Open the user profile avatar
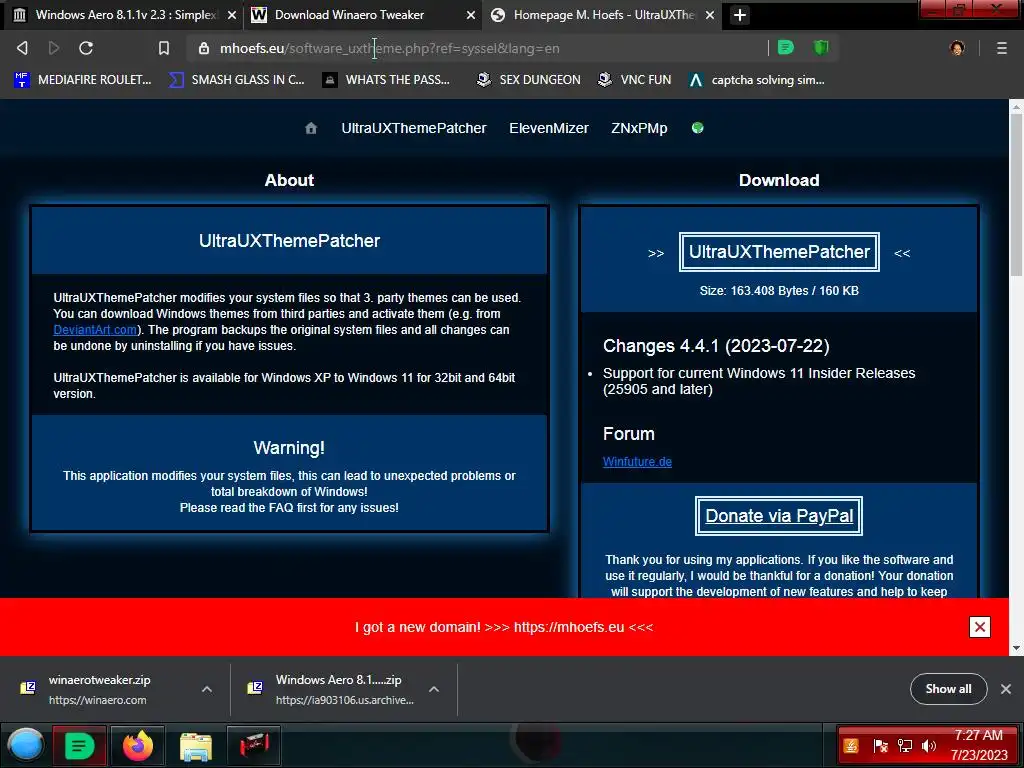Screen dimensions: 1024x768 click(x=957, y=48)
